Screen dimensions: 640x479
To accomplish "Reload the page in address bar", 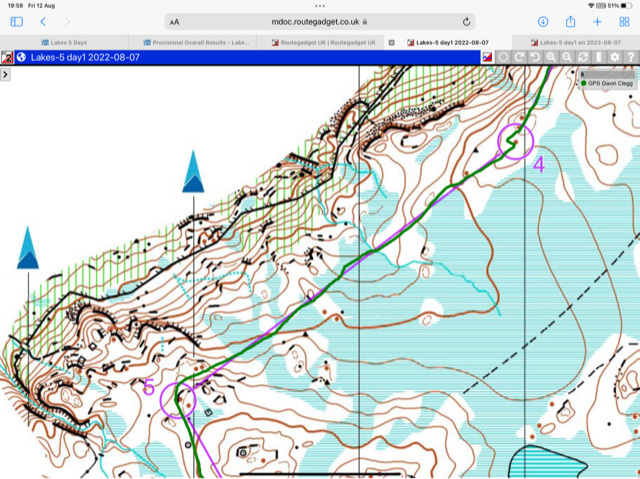I will [x=467, y=21].
